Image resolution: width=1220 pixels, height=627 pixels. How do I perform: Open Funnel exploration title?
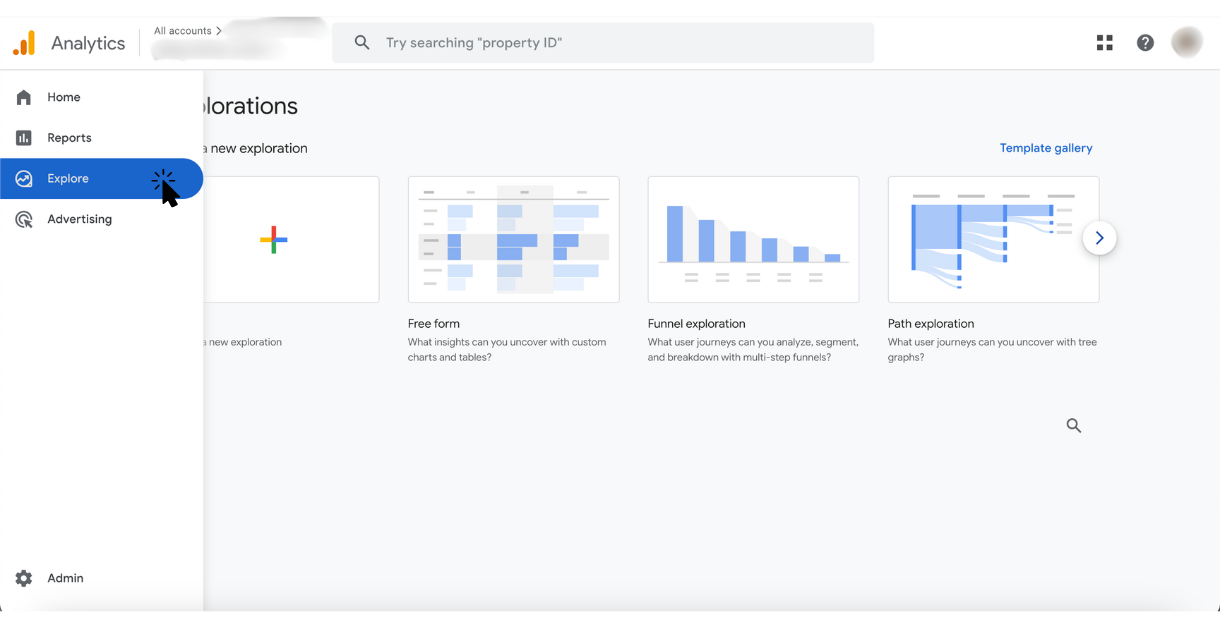[x=696, y=324]
